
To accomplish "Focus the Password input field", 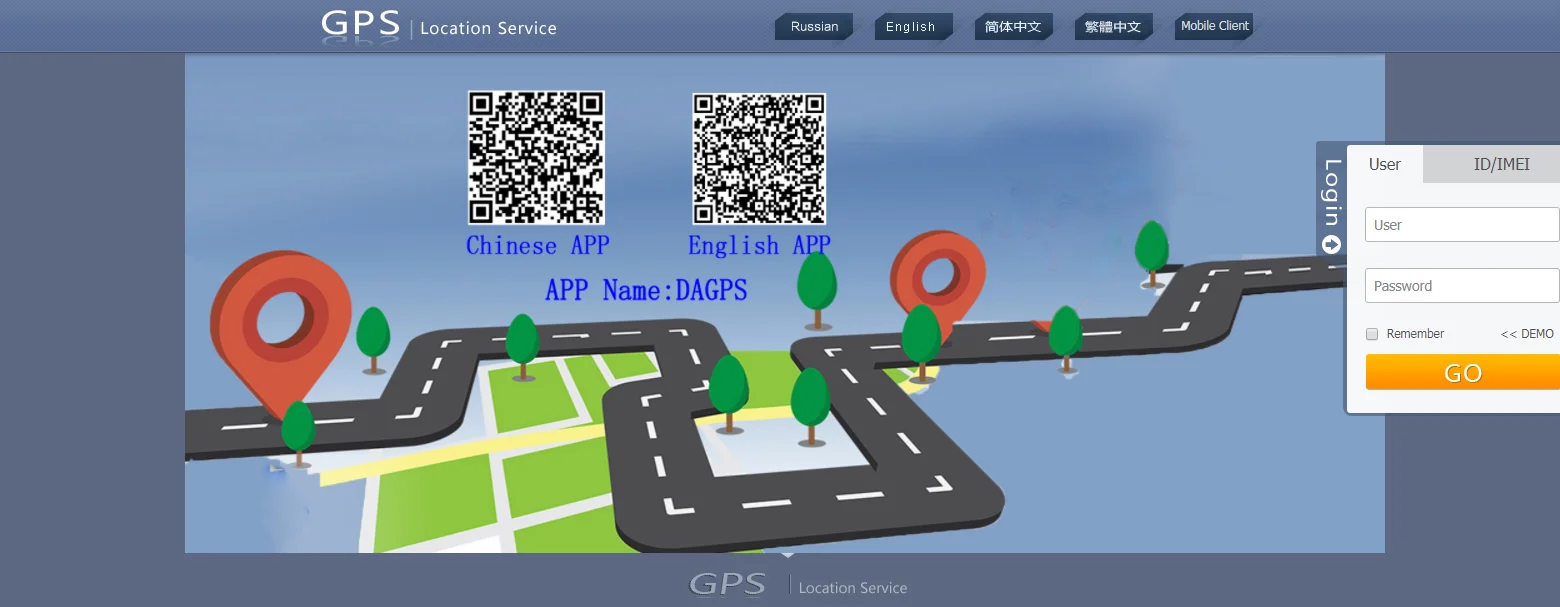I will pos(1462,286).
